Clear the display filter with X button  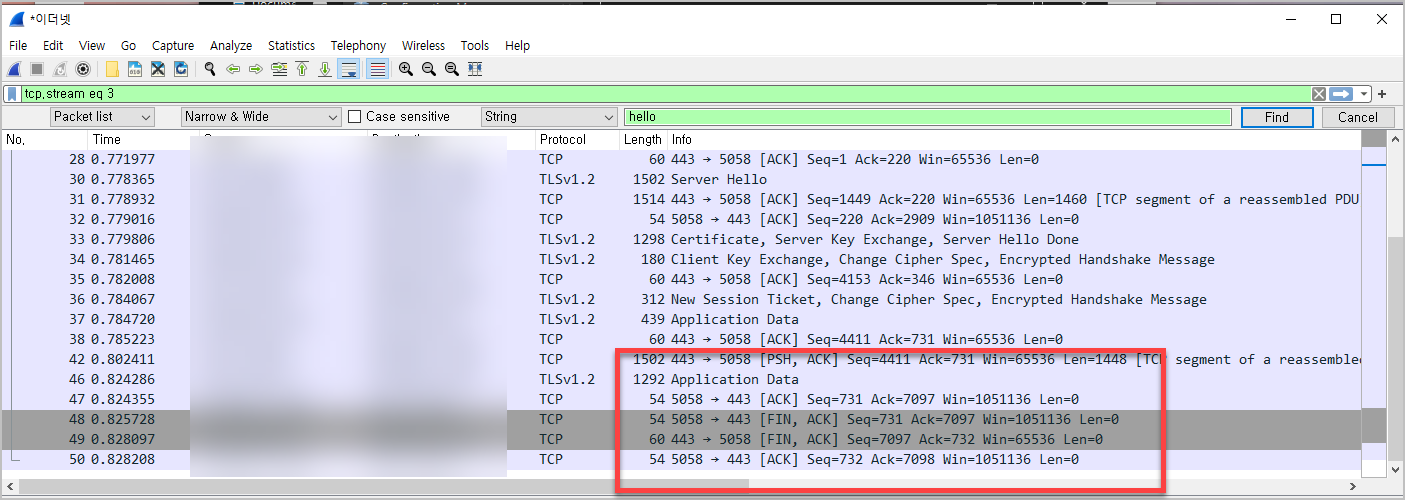1319,94
